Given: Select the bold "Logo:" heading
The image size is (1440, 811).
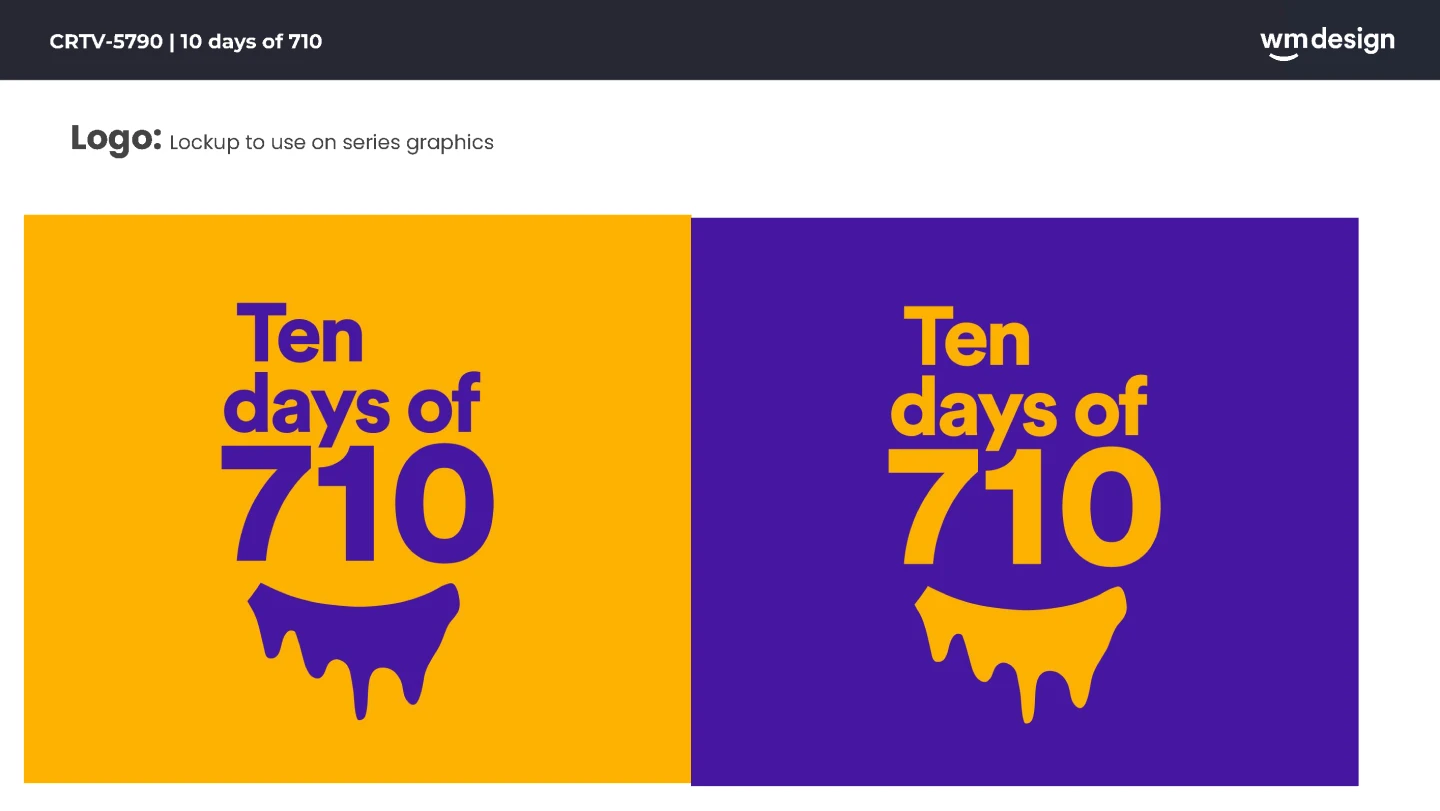Looking at the screenshot, I should click(x=116, y=139).
